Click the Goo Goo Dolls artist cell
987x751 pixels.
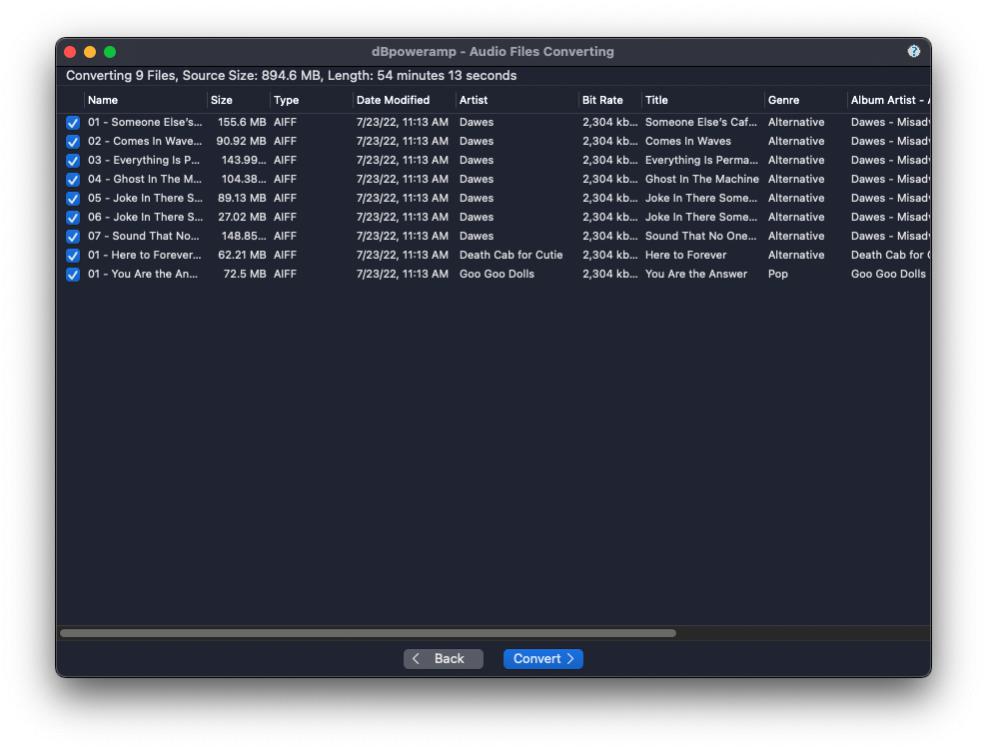click(497, 274)
